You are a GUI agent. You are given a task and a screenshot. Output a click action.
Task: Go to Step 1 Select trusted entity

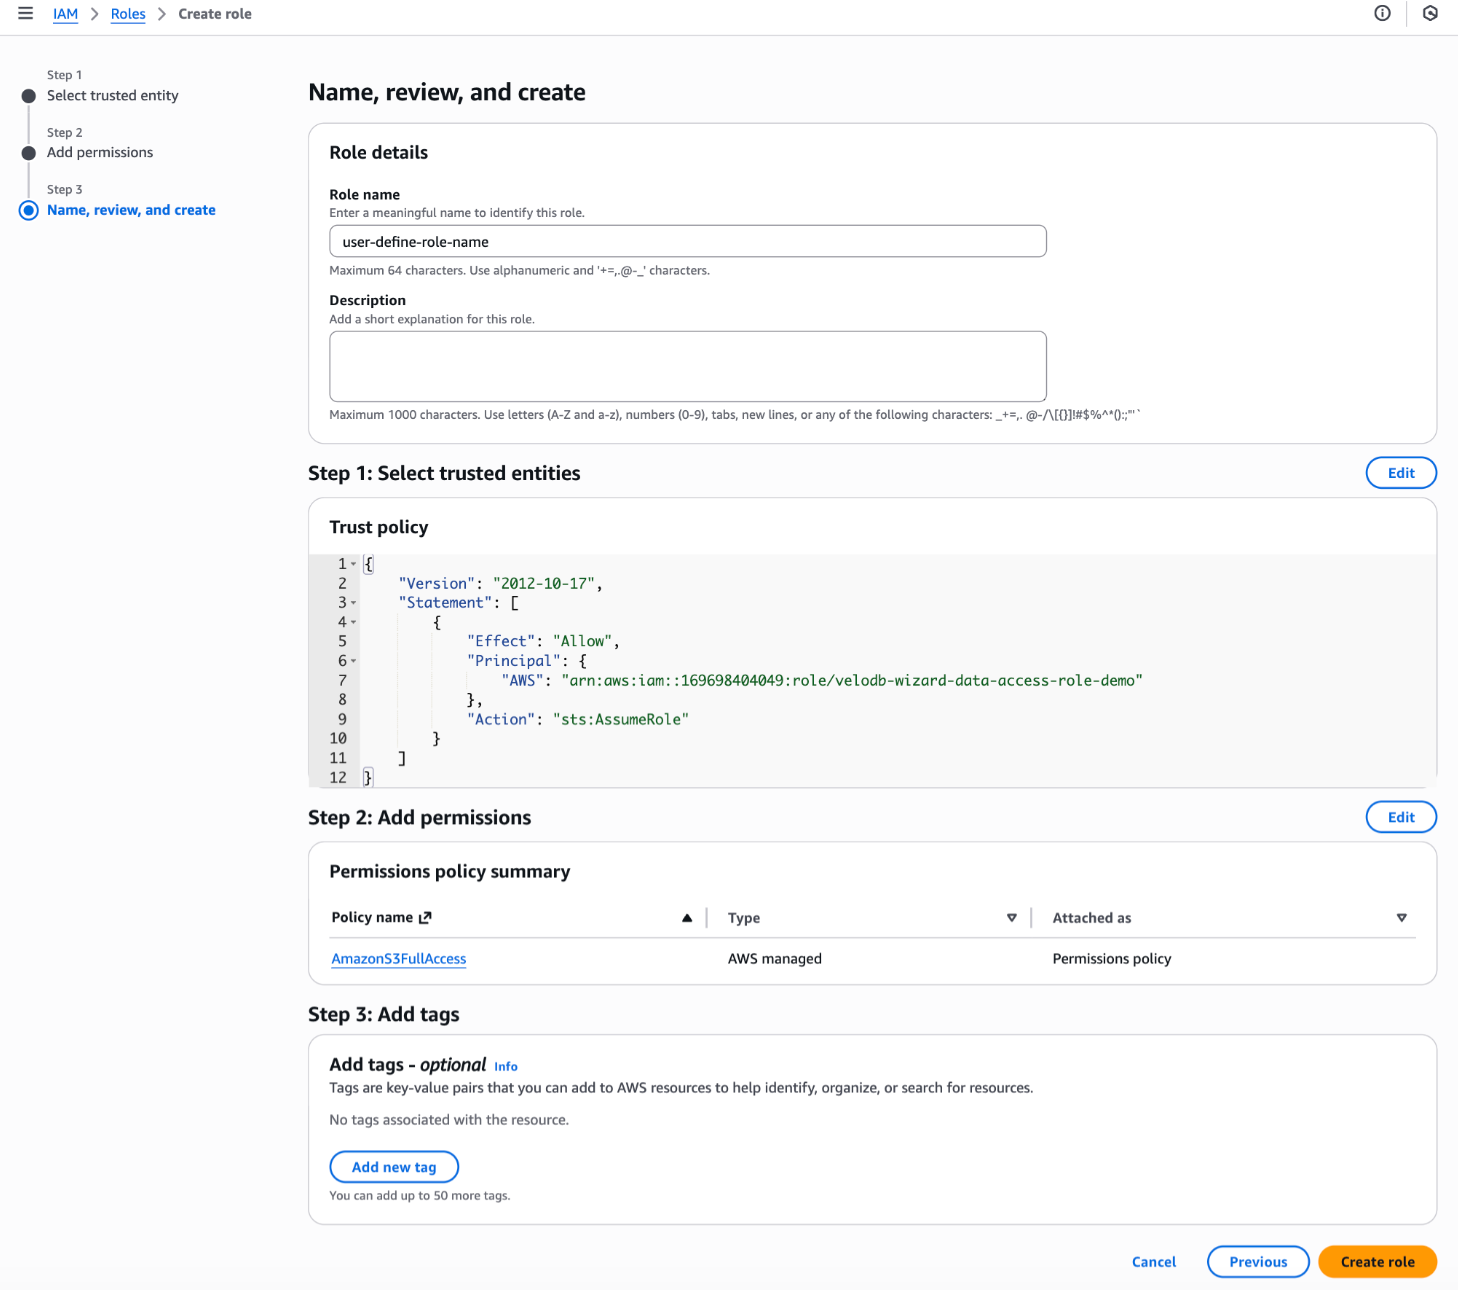[112, 96]
